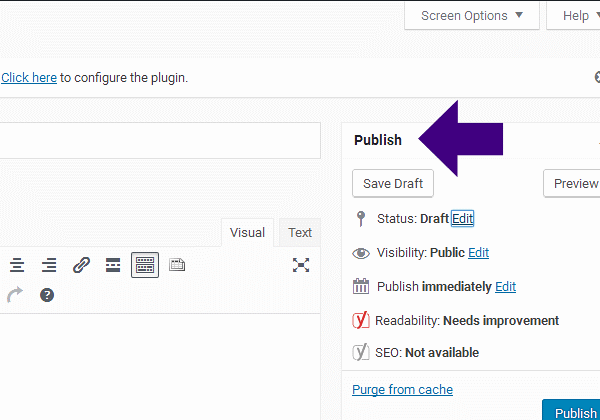The width and height of the screenshot is (600, 420).
Task: Expand the Help dropdown
Action: tap(578, 15)
